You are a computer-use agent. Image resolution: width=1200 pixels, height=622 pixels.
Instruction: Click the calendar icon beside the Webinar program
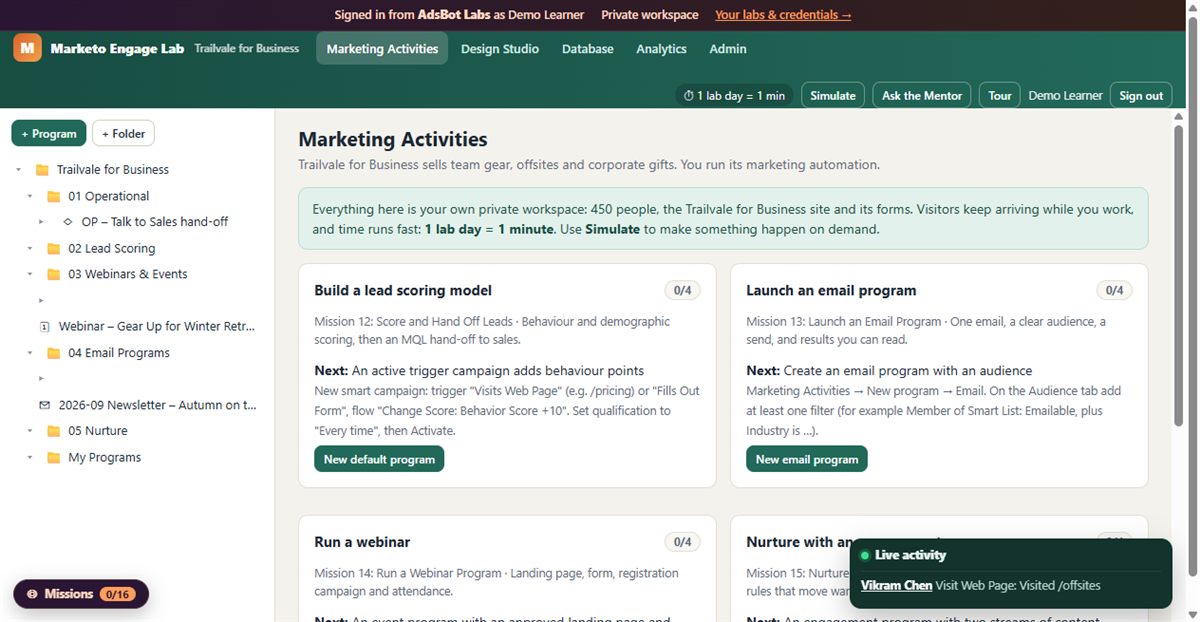coord(44,327)
